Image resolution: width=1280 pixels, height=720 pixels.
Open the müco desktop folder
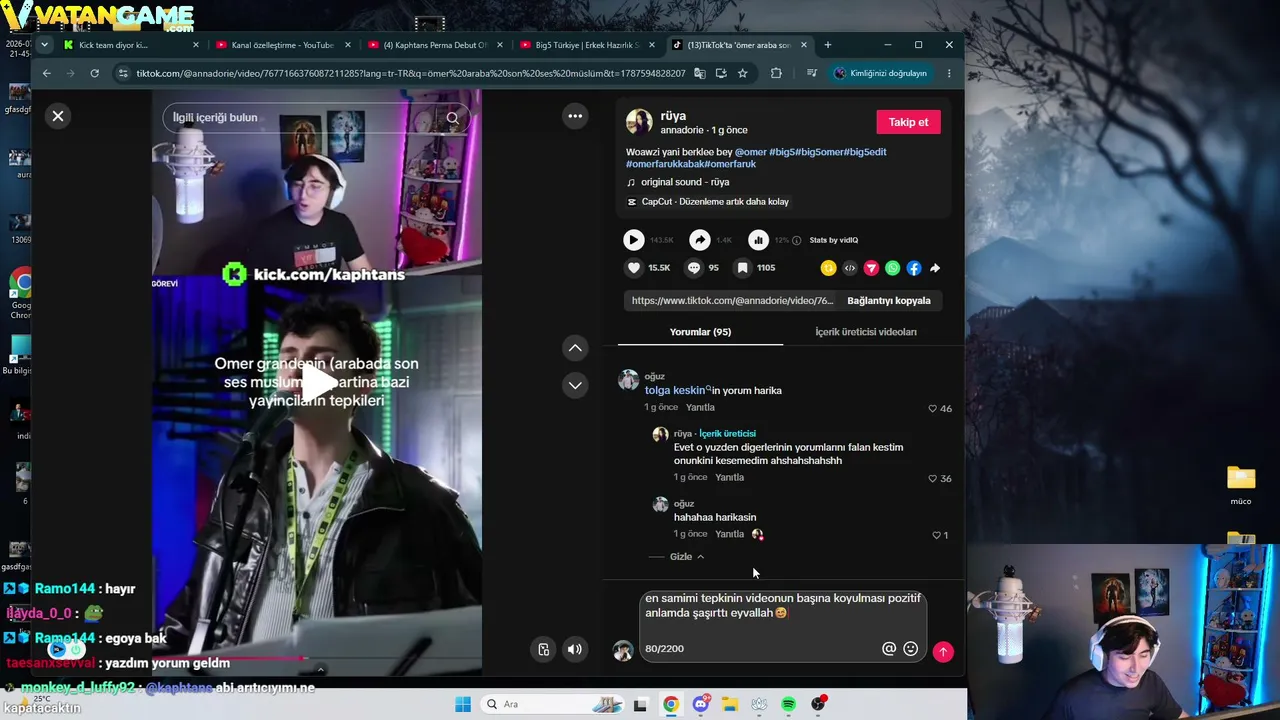[1241, 483]
